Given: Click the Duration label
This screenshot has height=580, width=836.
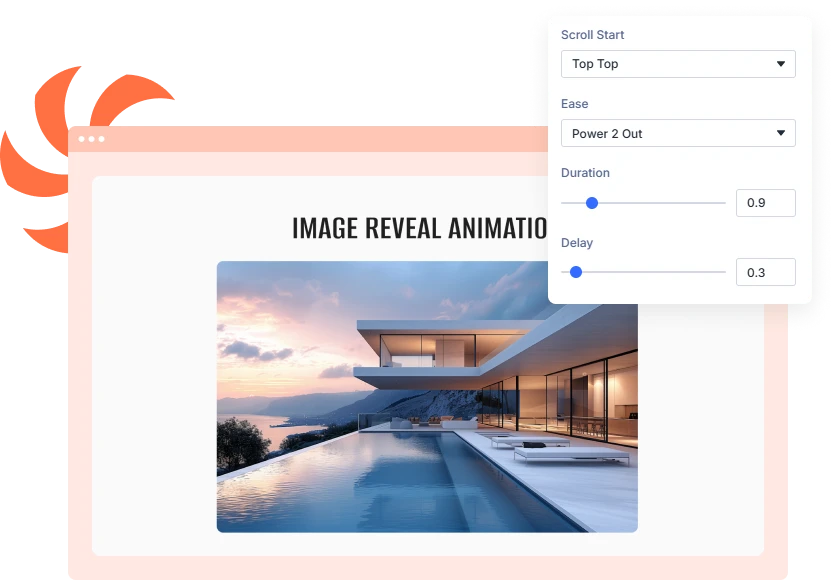Looking at the screenshot, I should (585, 173).
